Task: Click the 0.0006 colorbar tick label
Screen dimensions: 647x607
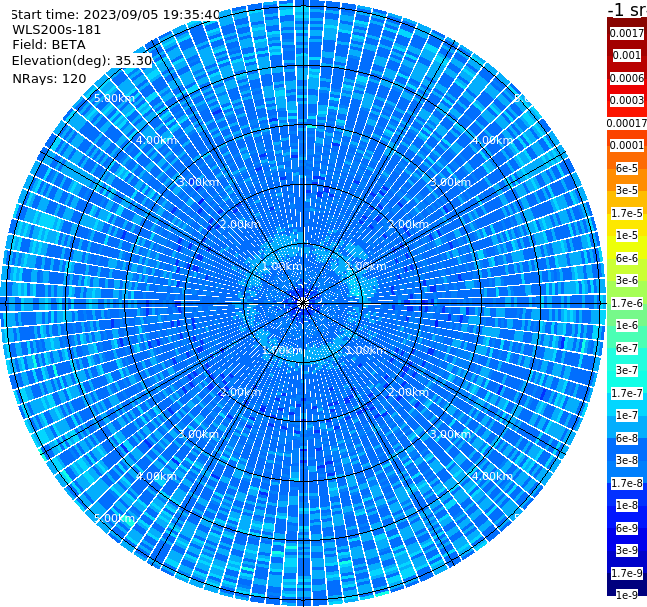Action: click(627, 78)
